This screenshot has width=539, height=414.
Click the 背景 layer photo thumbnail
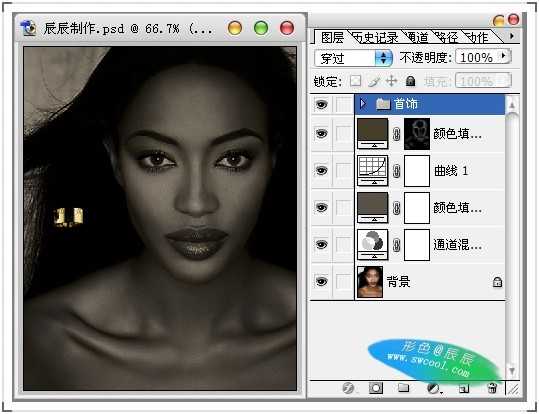coord(370,282)
